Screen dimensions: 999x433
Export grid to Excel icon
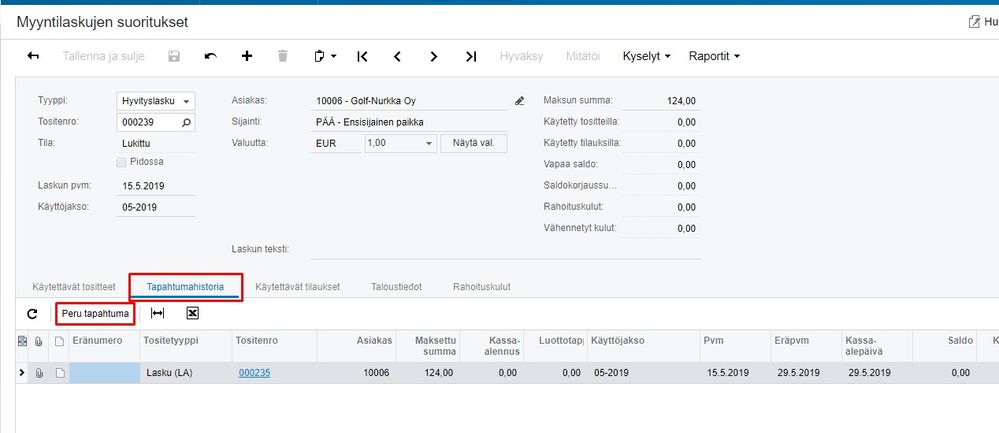coord(193,313)
